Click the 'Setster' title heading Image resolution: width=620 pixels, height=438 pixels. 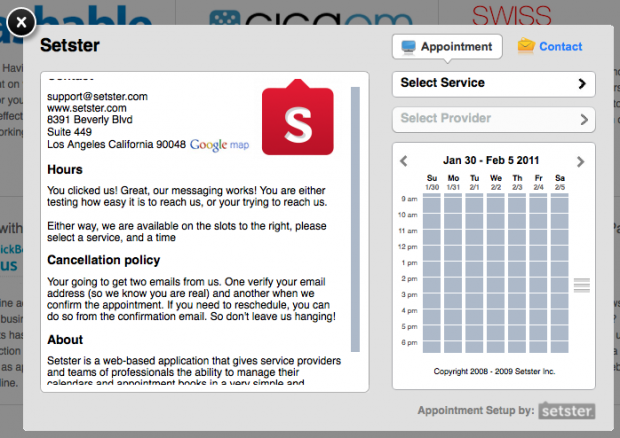pyautogui.click(x=70, y=45)
